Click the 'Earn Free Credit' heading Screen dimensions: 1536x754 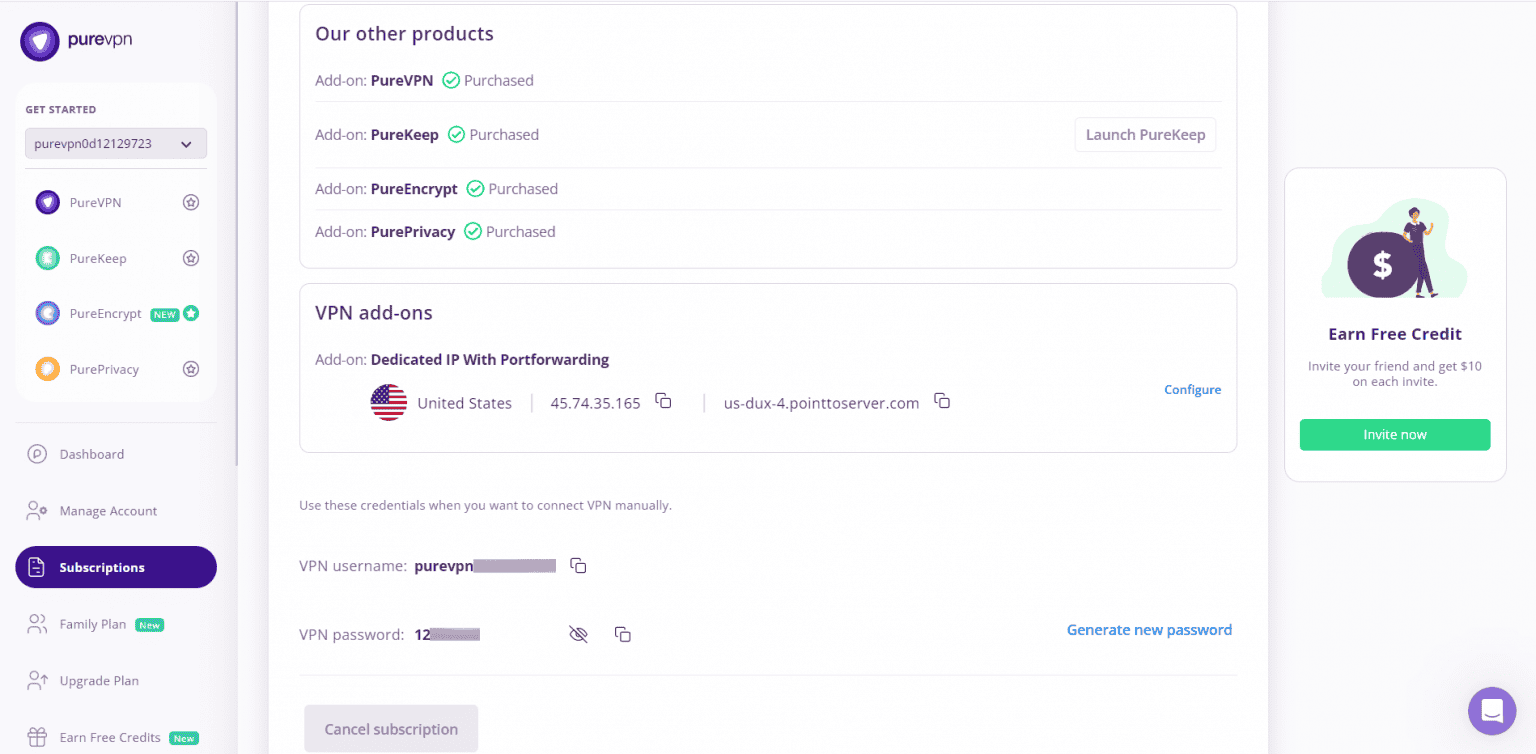tap(1395, 334)
